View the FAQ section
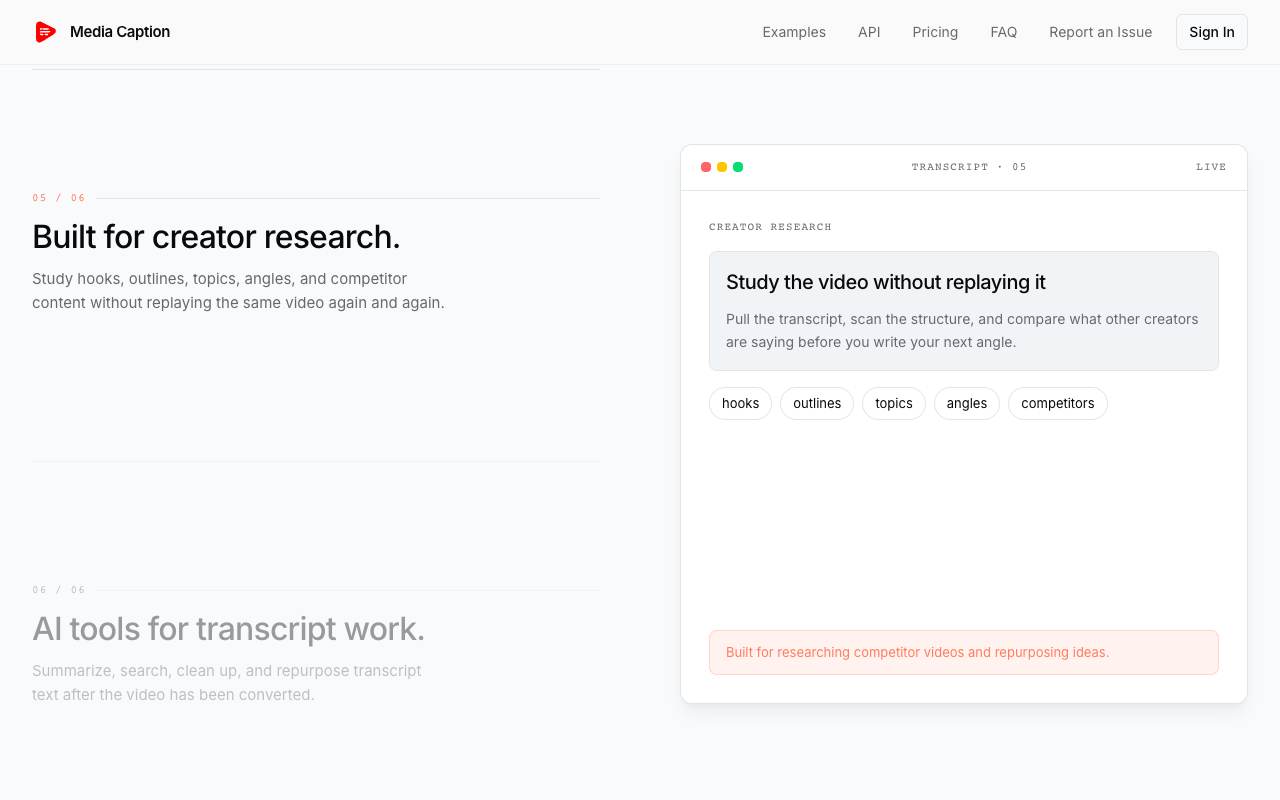This screenshot has width=1280, height=800. click(x=1003, y=32)
